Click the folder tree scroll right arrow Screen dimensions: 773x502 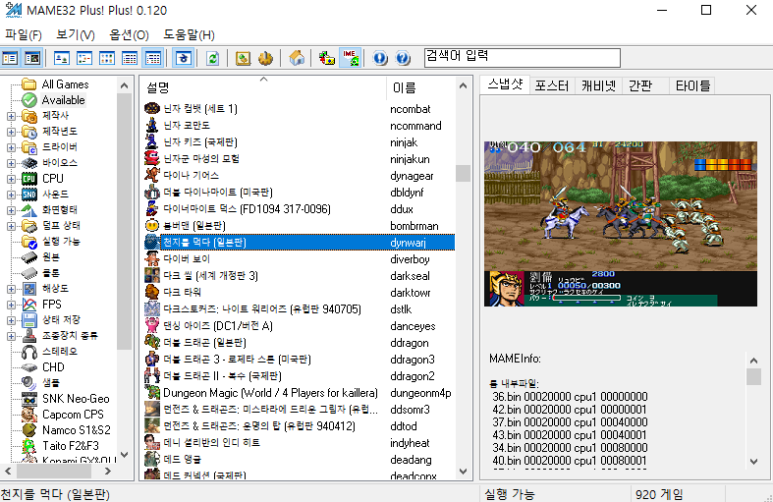pos(108,471)
